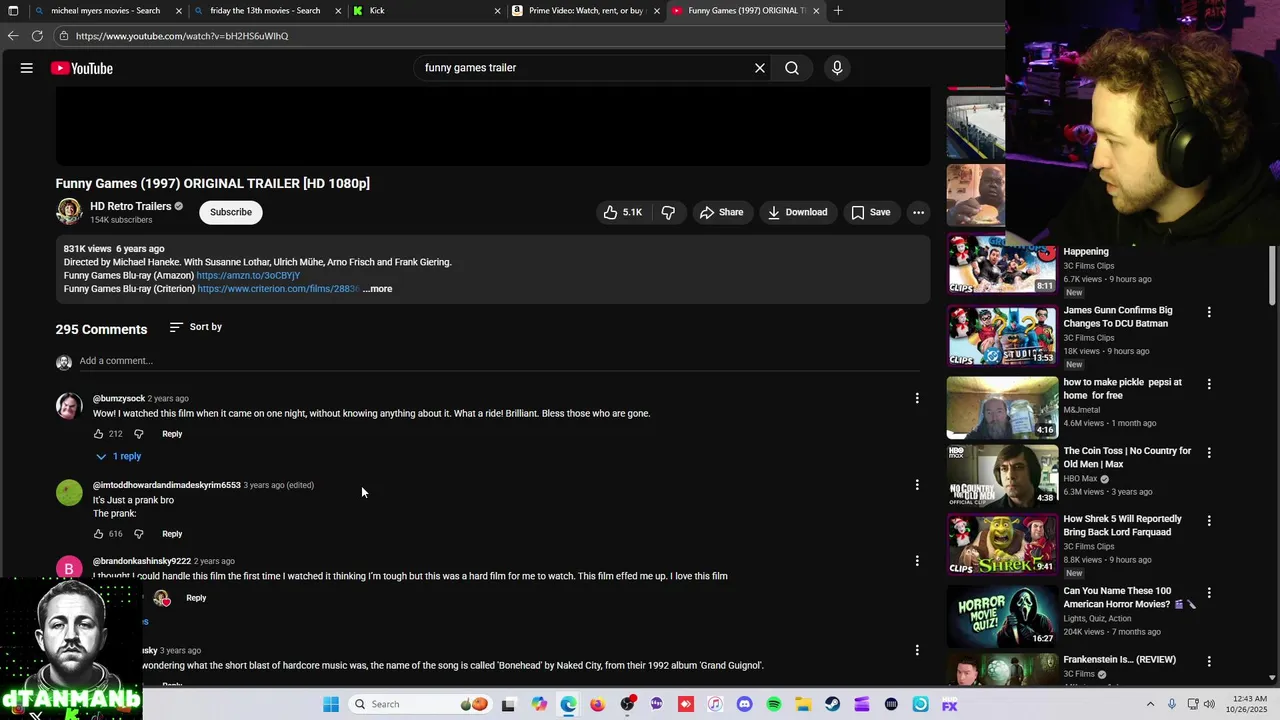The width and height of the screenshot is (1280, 720).
Task: Open Steam from the taskbar
Action: pyautogui.click(x=832, y=704)
